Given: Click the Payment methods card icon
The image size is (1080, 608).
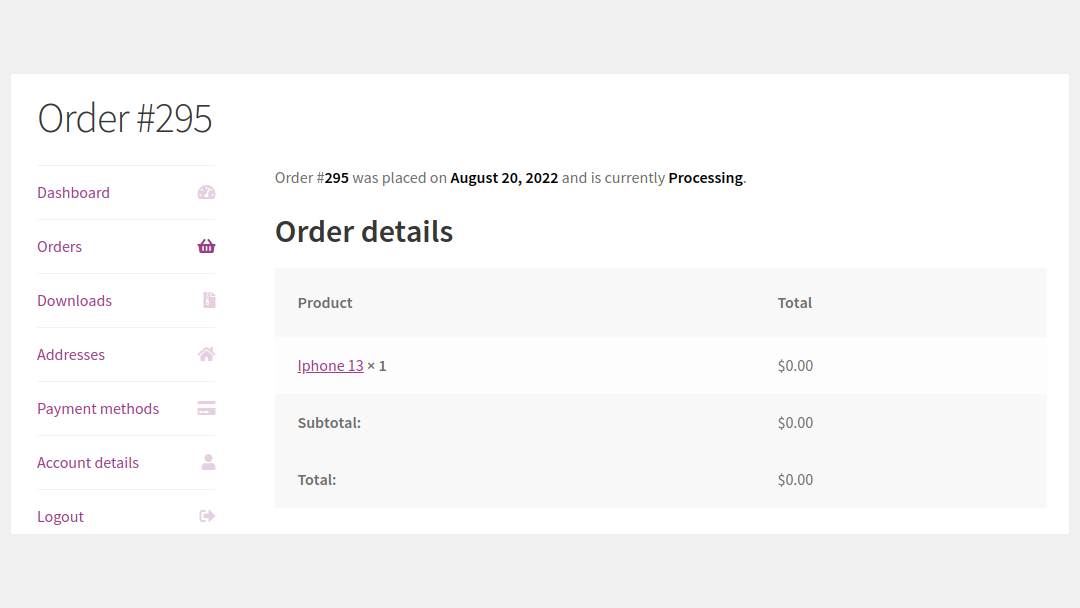Looking at the screenshot, I should (x=206, y=409).
